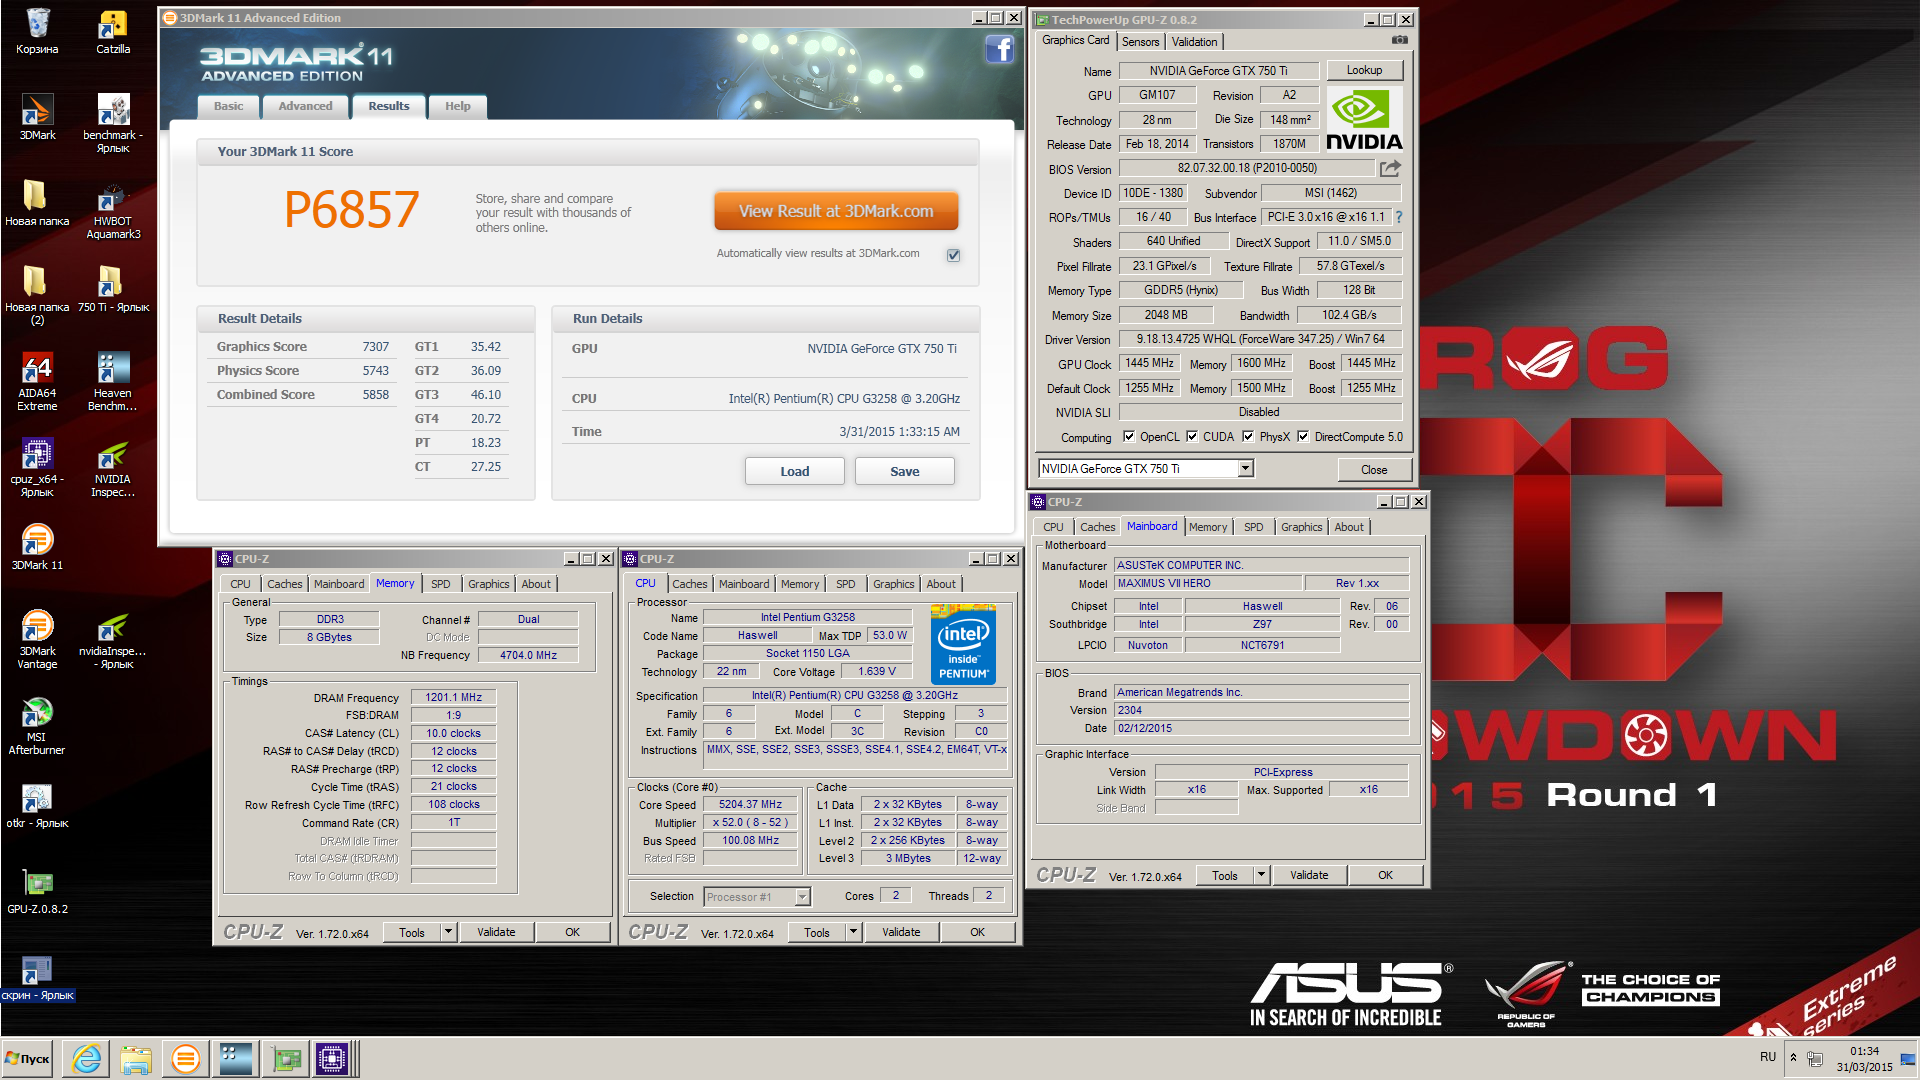This screenshot has width=1920, height=1080.
Task: Open the nvidiaInspector shortcut icon
Action: (x=113, y=639)
